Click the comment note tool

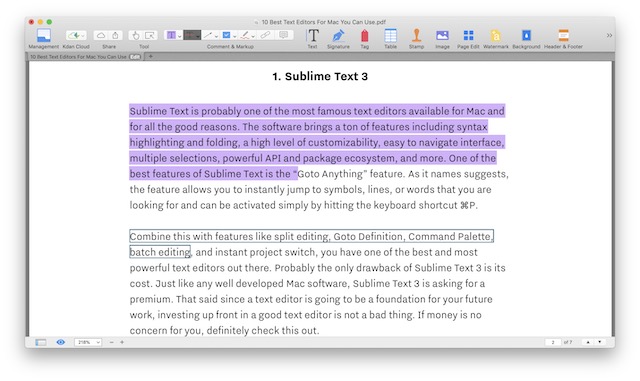pos(284,36)
